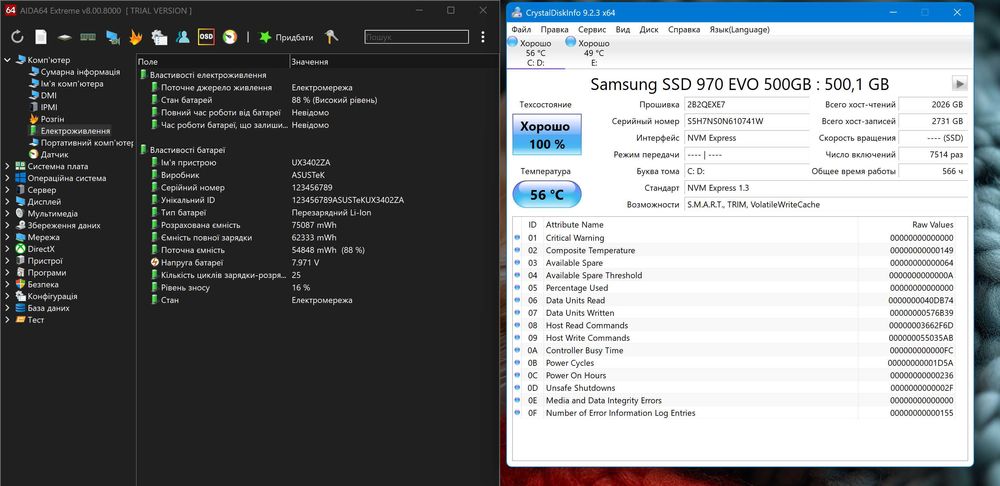Click the disk benchmark icon in AIDA64 toolbar
Viewport: 1000px width, 486px height.
(64, 37)
